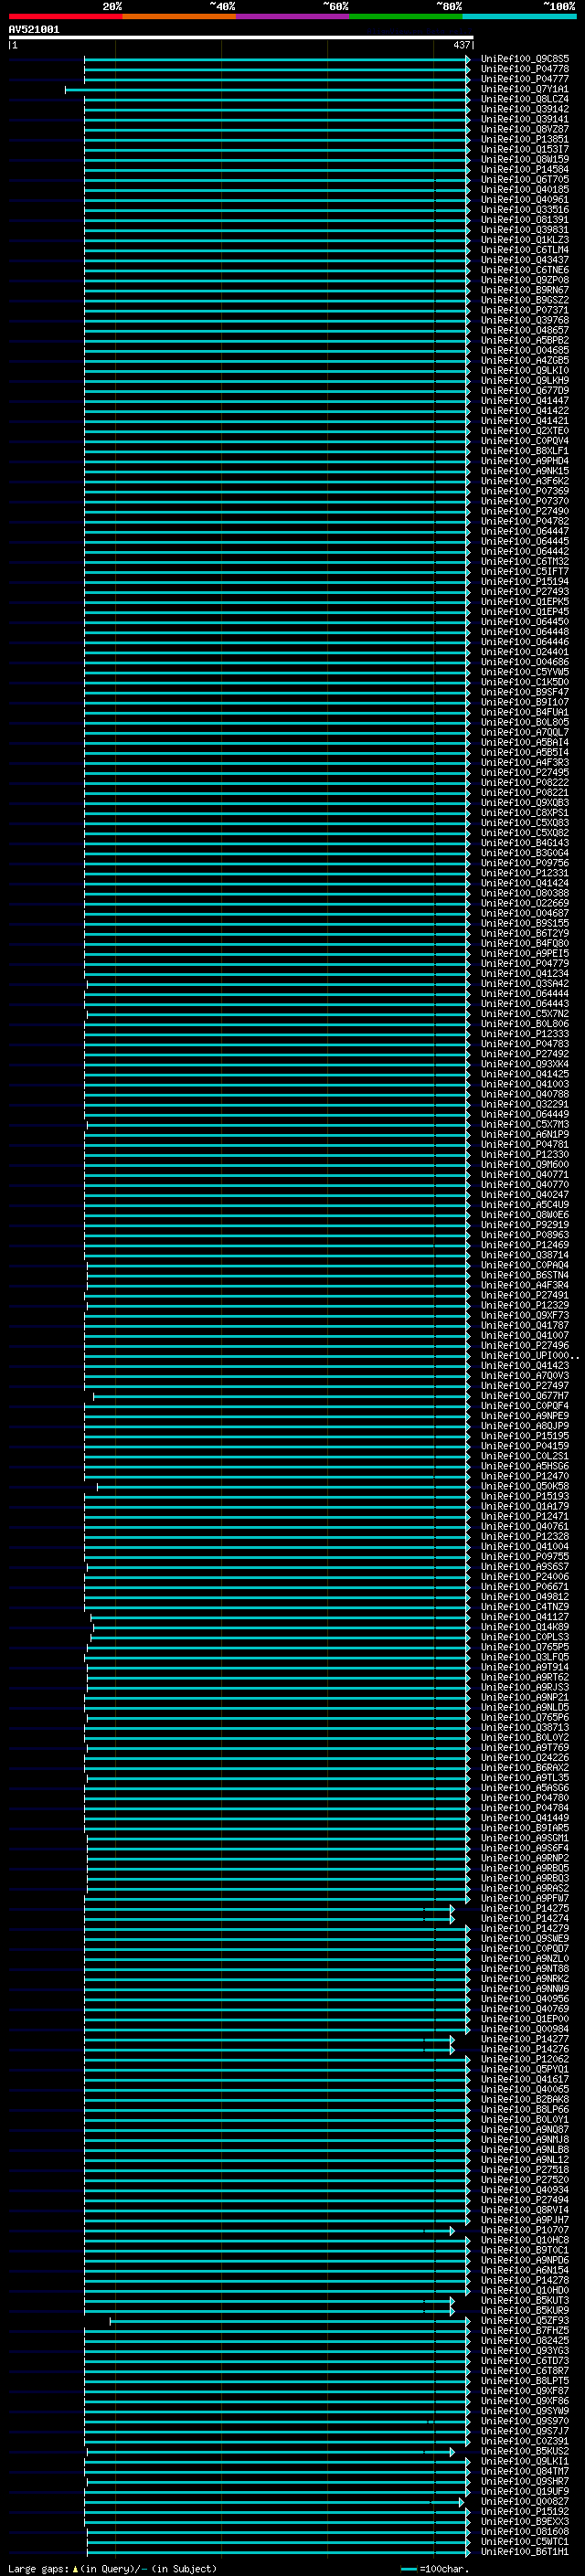Click hit label UniRef100_P07371
This screenshot has width=585, height=2576.
[525, 310]
